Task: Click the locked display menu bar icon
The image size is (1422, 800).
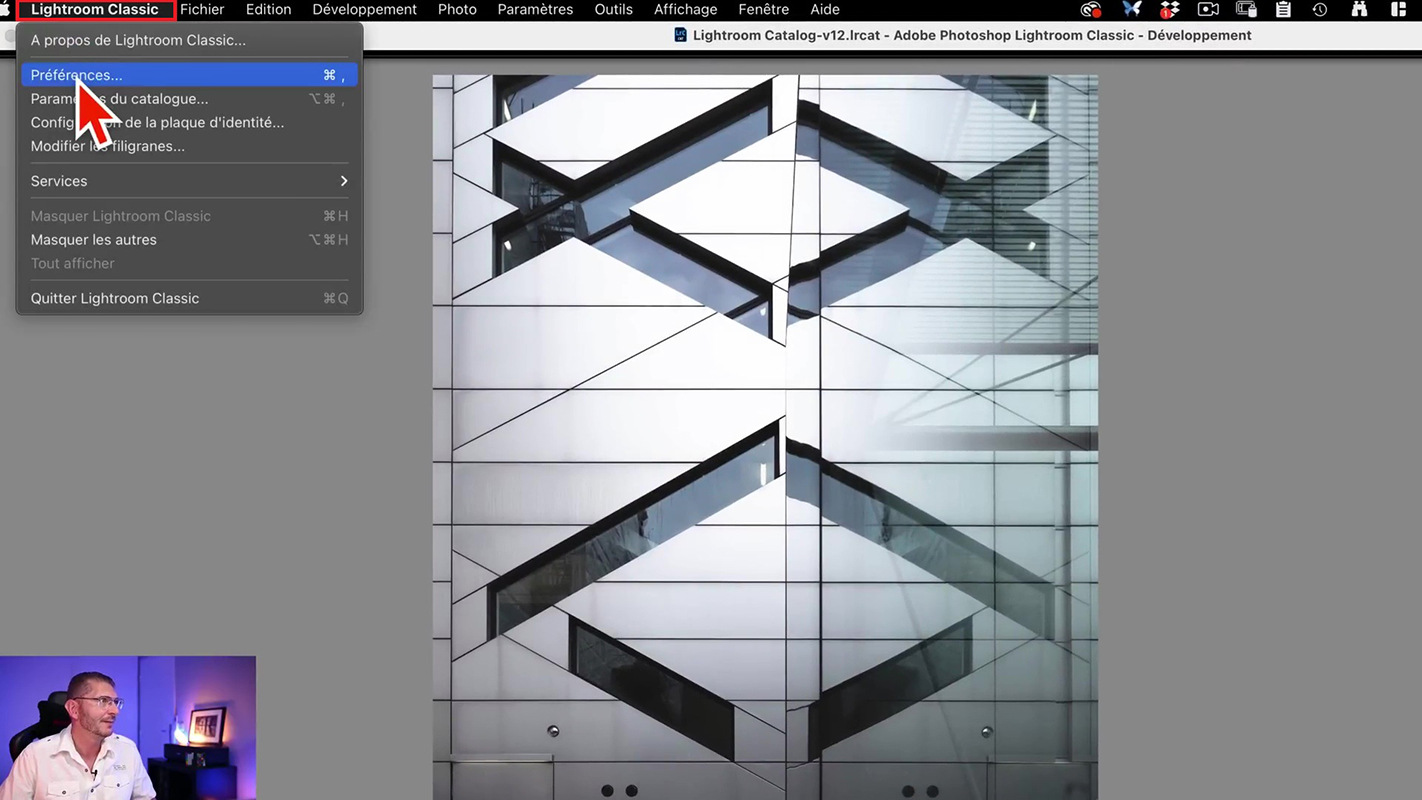Action: point(1246,10)
